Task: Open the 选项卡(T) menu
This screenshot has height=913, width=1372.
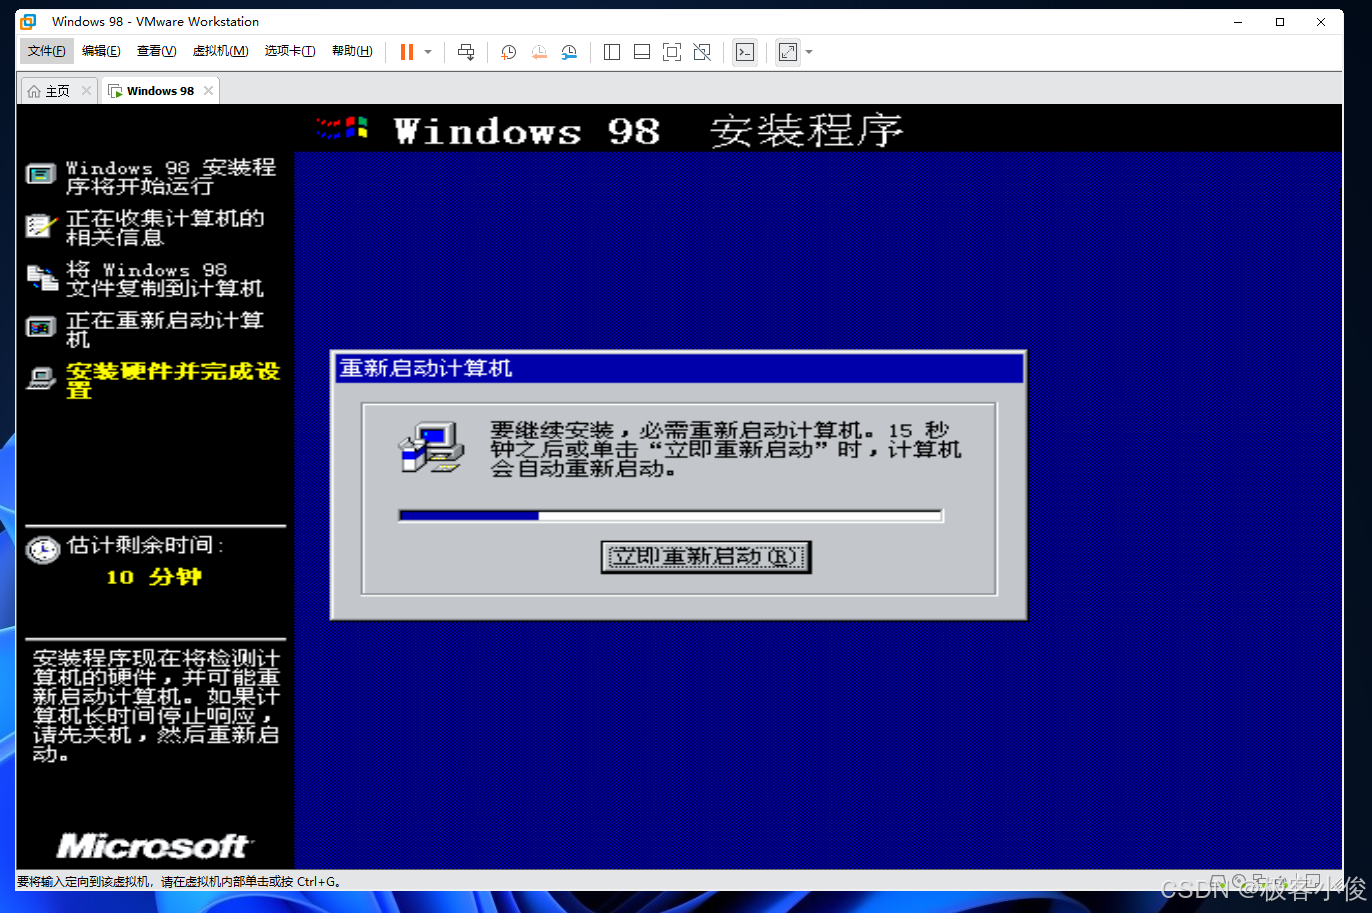Action: [290, 51]
